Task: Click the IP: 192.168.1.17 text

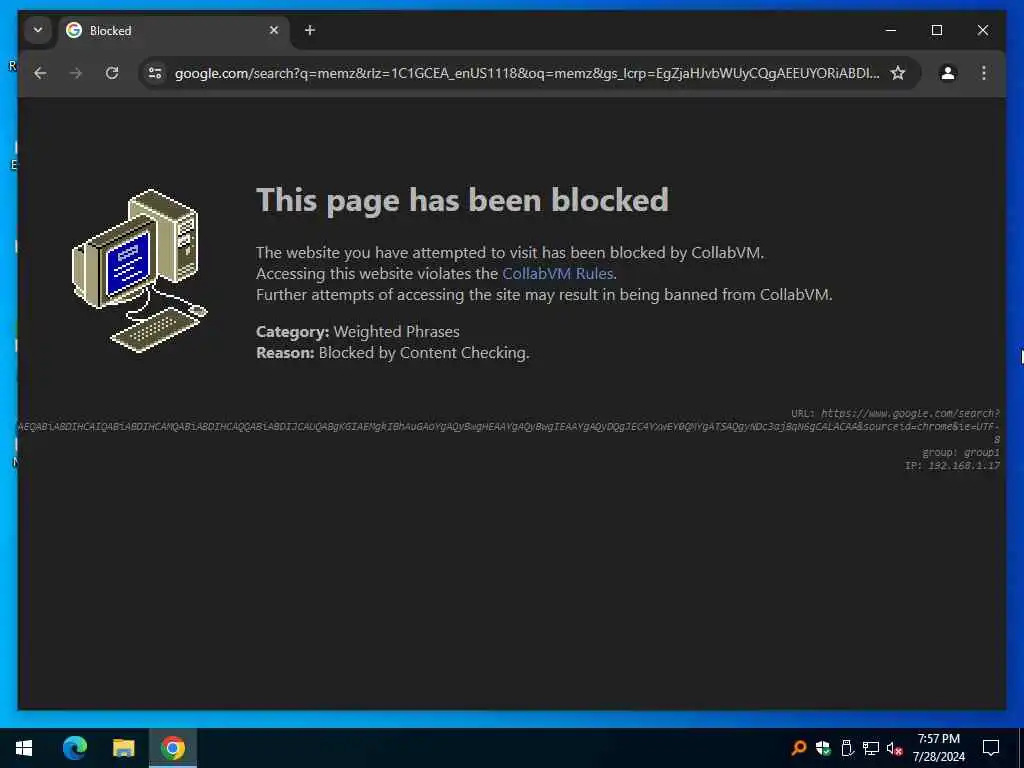Action: pyautogui.click(x=952, y=466)
